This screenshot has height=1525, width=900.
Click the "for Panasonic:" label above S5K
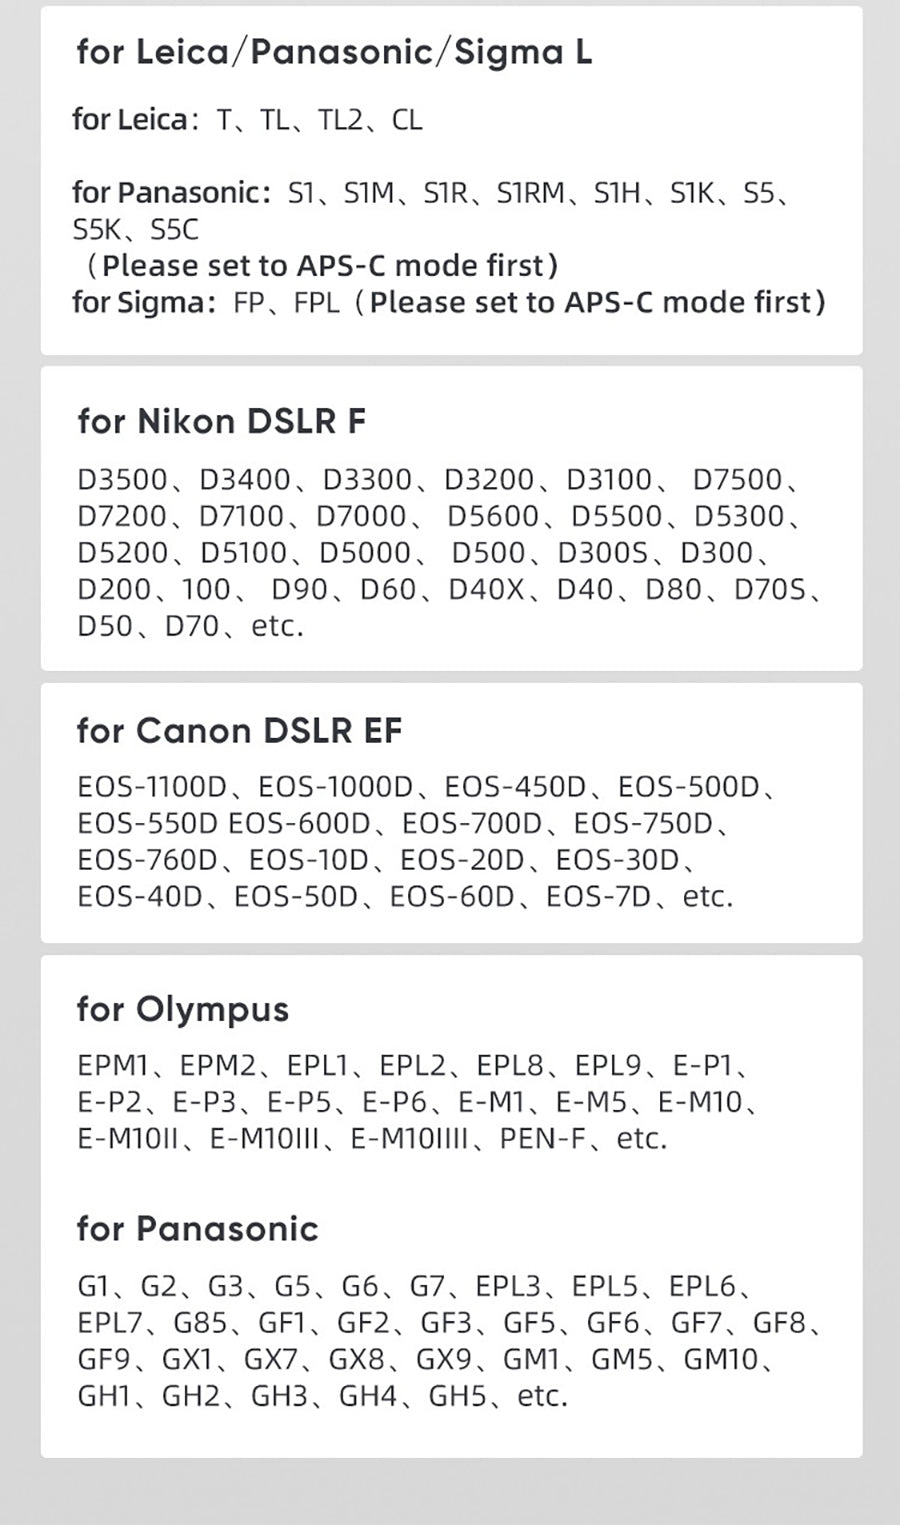171,192
